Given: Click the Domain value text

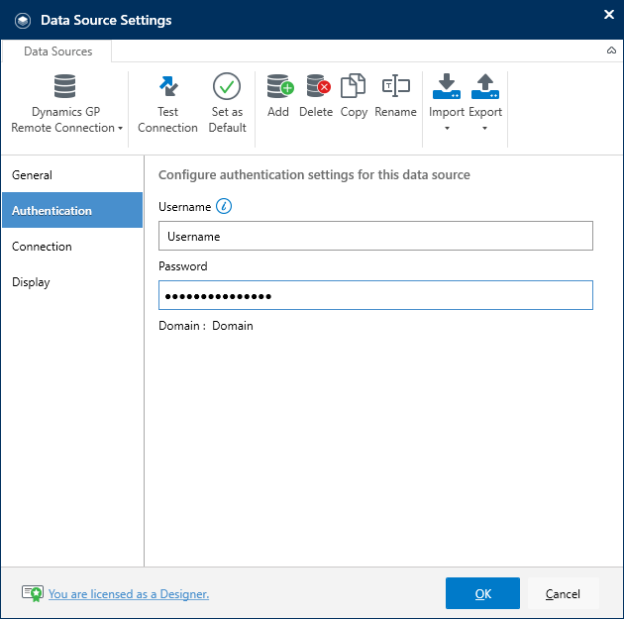Looking at the screenshot, I should (232, 326).
